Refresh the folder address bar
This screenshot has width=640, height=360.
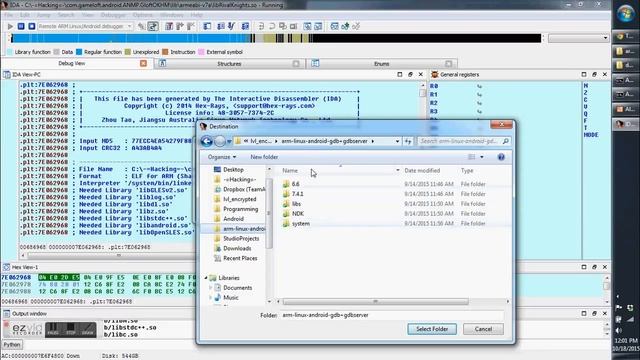pos(408,141)
